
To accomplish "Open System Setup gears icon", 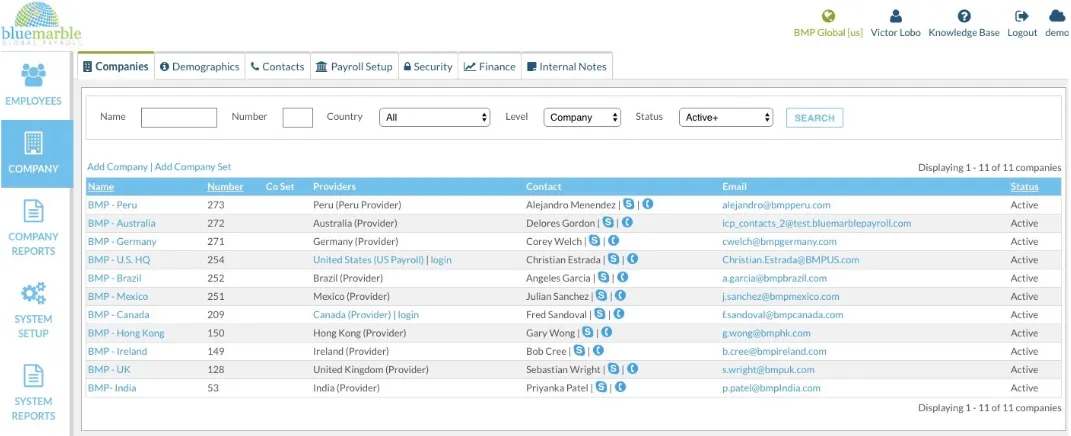I will click(33, 293).
